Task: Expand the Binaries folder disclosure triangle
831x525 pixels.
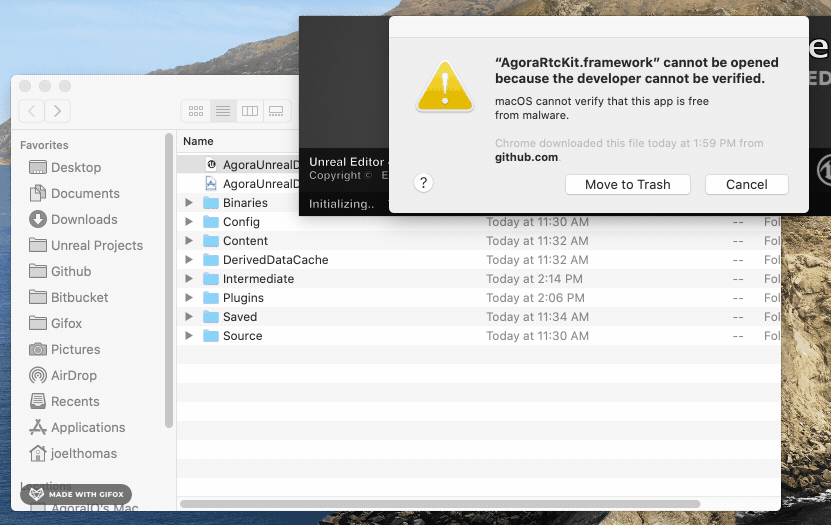Action: coord(189,203)
